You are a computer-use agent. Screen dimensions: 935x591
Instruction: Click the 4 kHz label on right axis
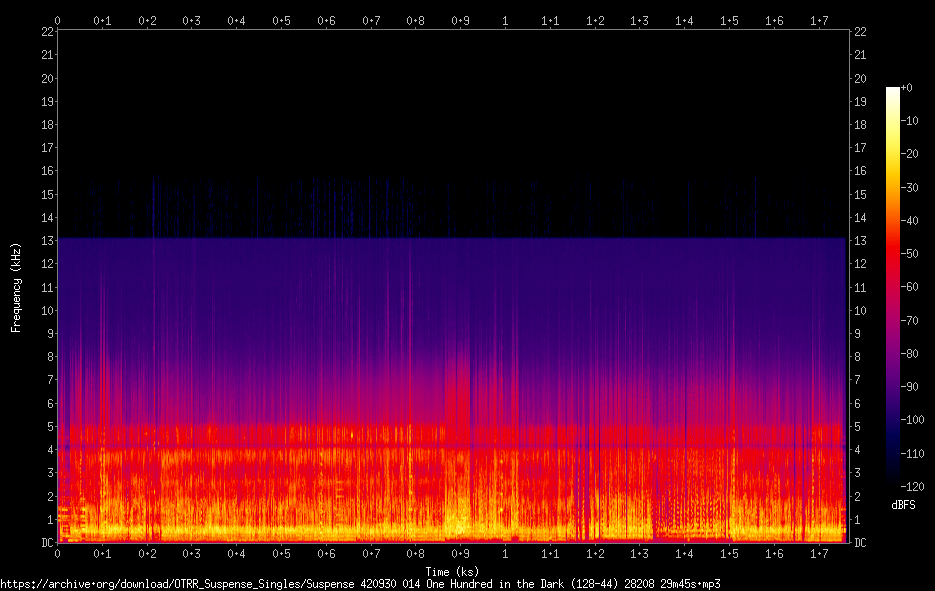pyautogui.click(x=857, y=450)
